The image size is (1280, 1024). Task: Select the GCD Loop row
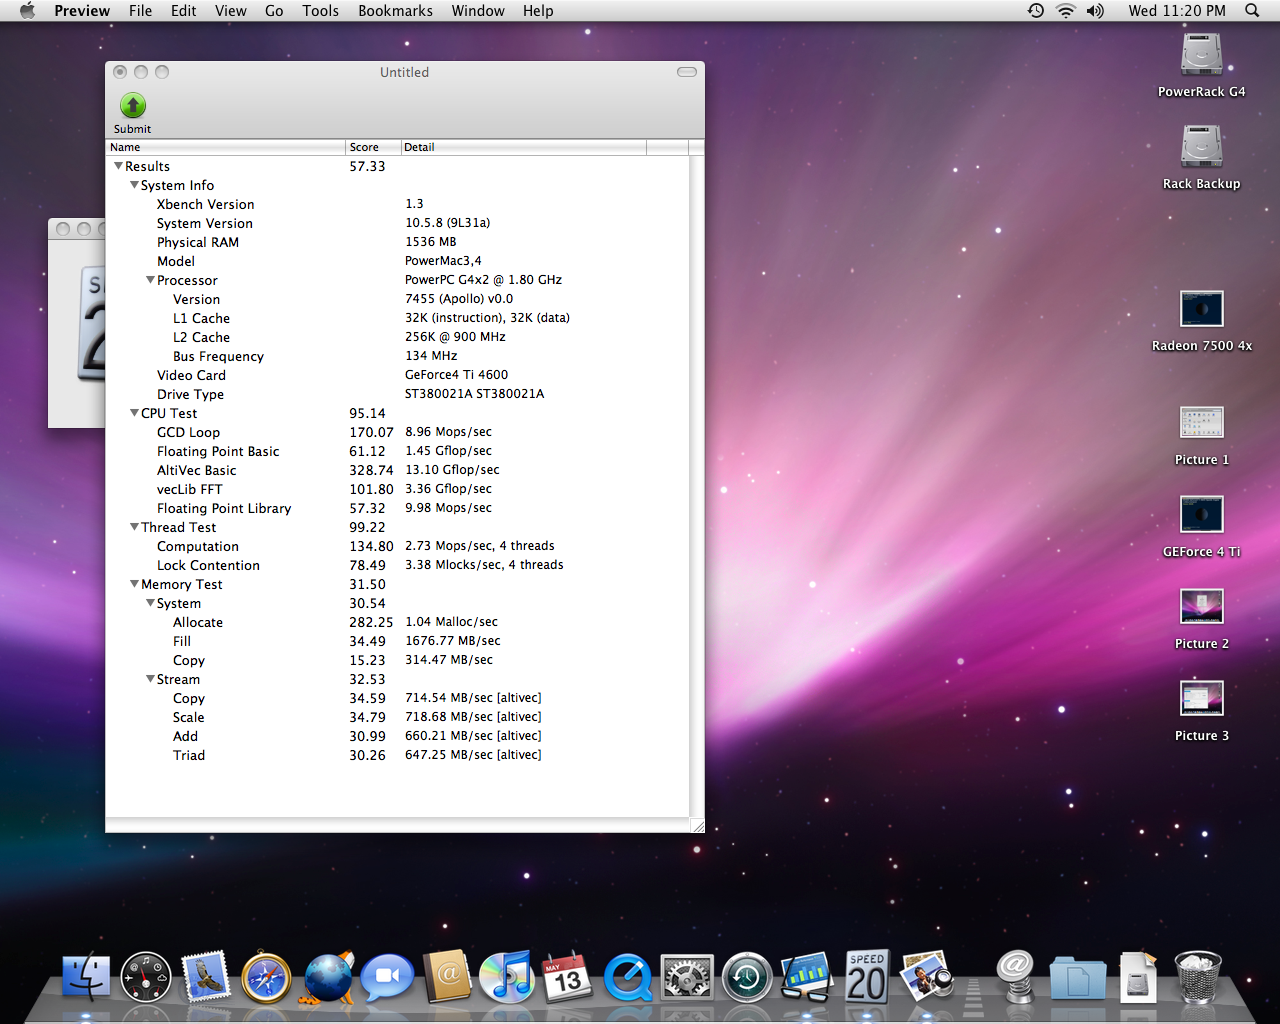[x=397, y=432]
